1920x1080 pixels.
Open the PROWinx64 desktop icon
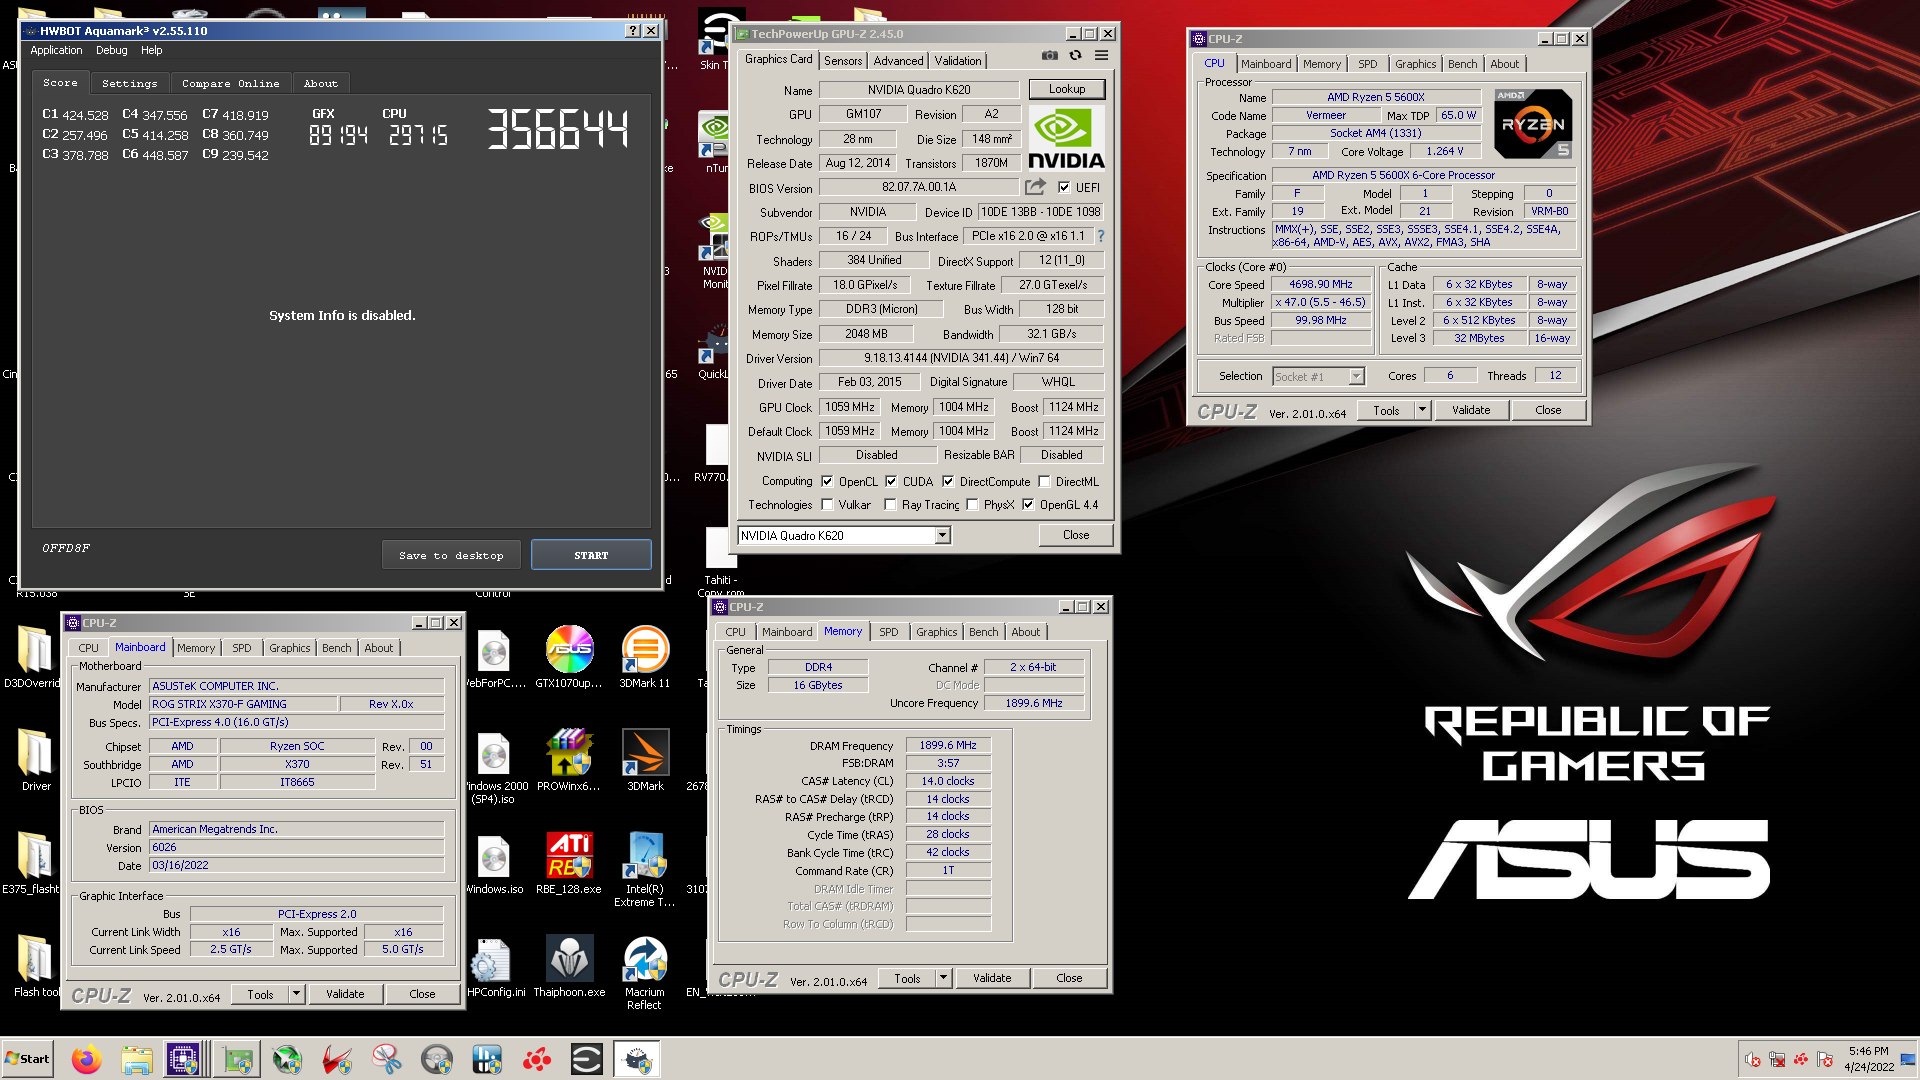point(569,759)
